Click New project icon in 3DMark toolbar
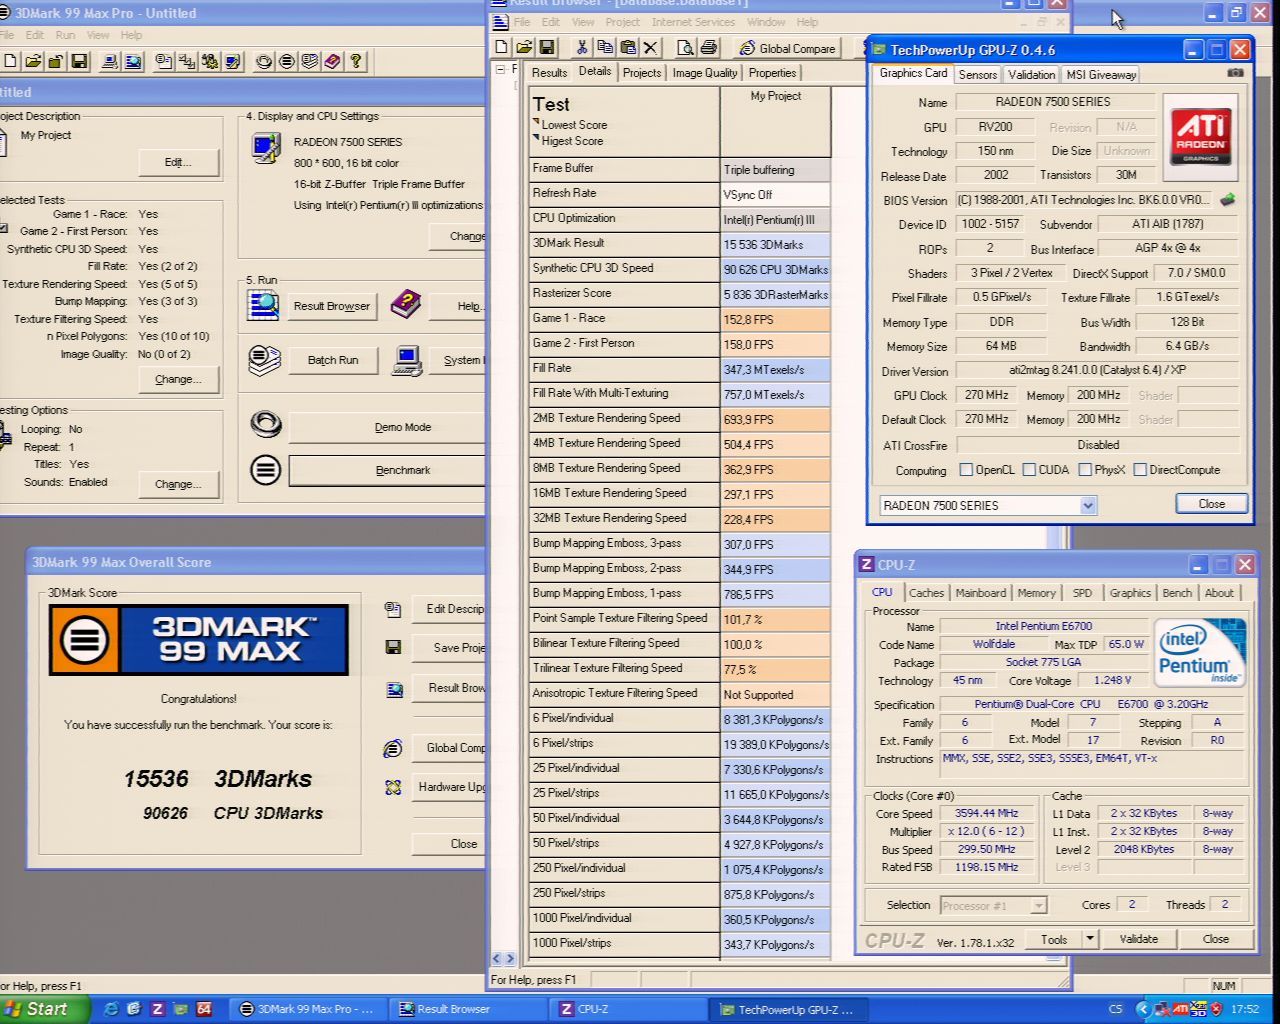1280x1024 pixels. coord(9,61)
